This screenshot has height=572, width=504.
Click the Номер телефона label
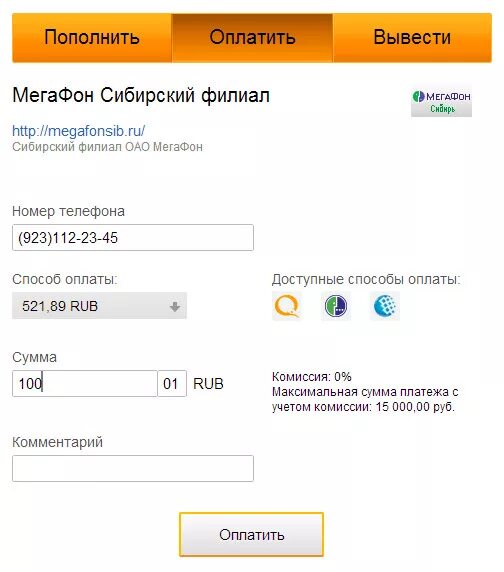point(68,211)
